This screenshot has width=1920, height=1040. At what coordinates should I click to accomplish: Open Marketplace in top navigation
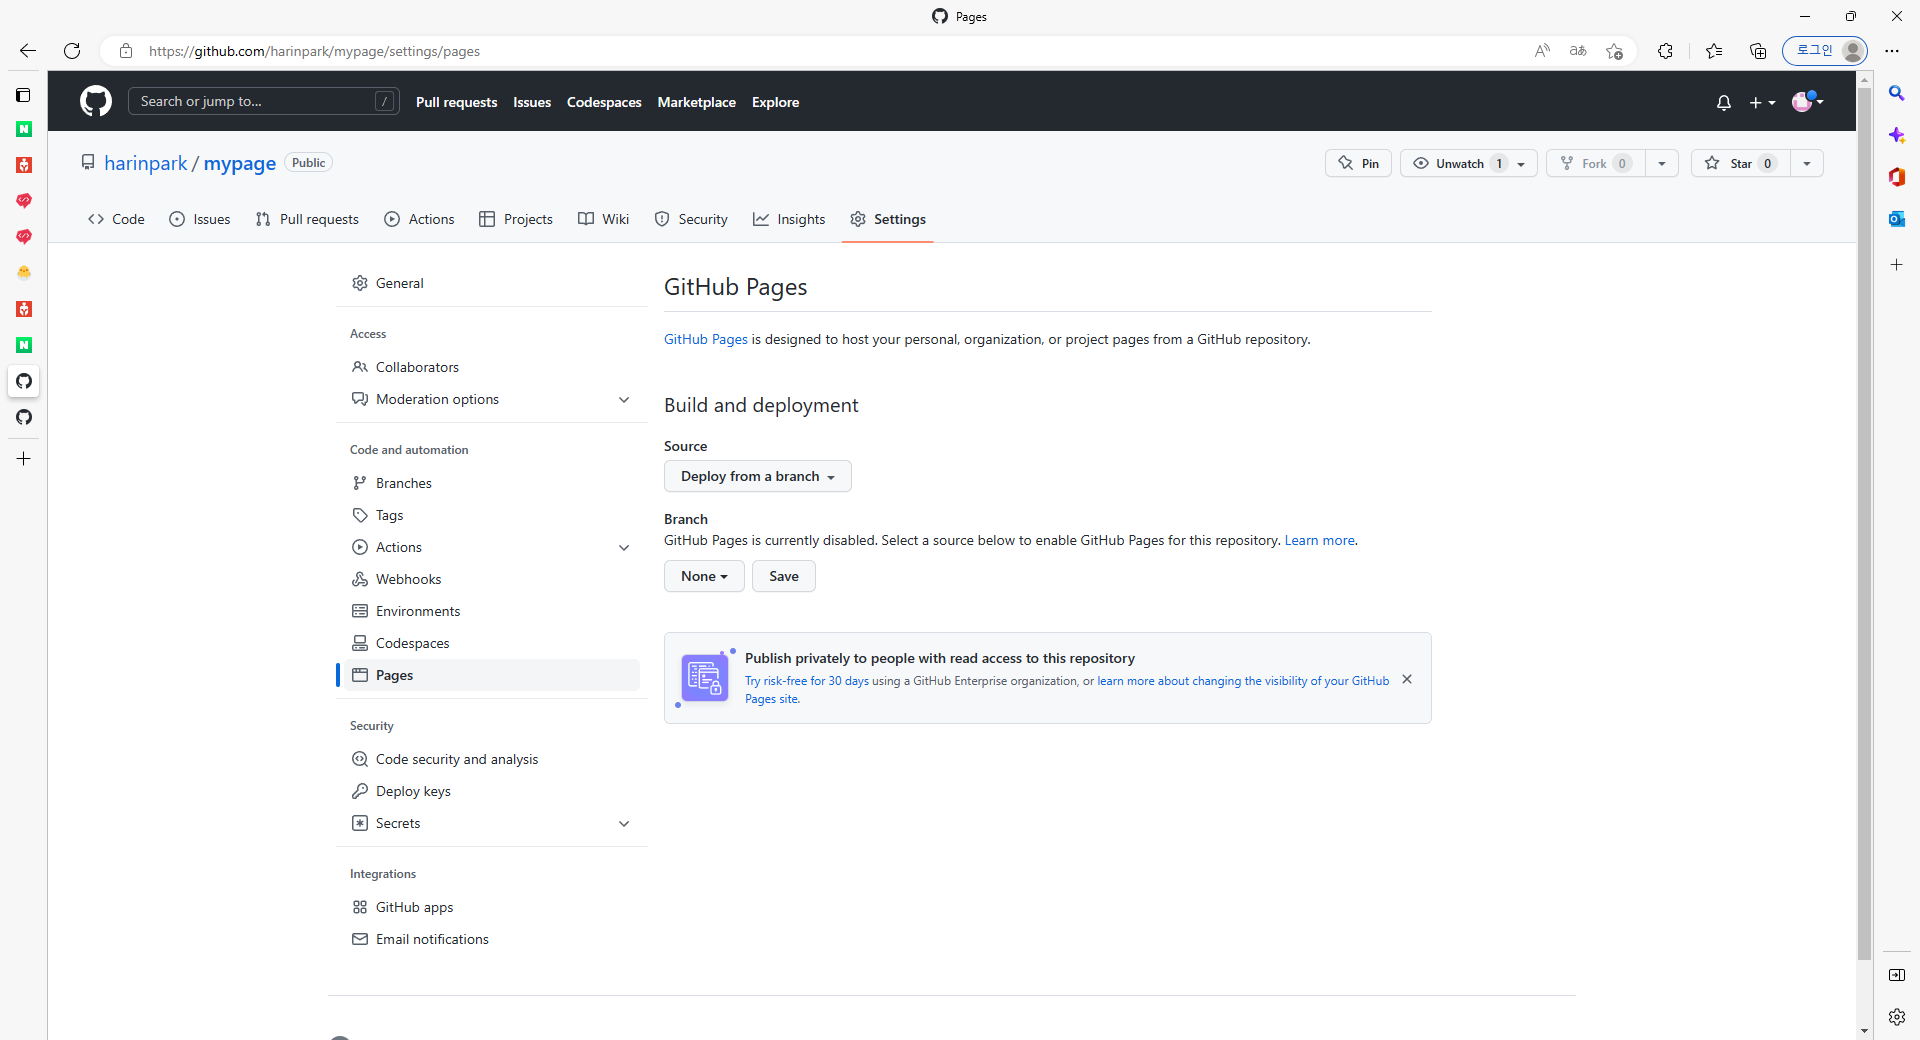point(696,102)
